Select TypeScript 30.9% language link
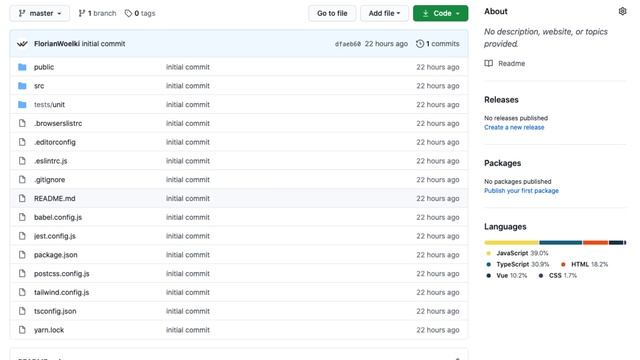Screen dimensions: 640x360 (x=518, y=264)
